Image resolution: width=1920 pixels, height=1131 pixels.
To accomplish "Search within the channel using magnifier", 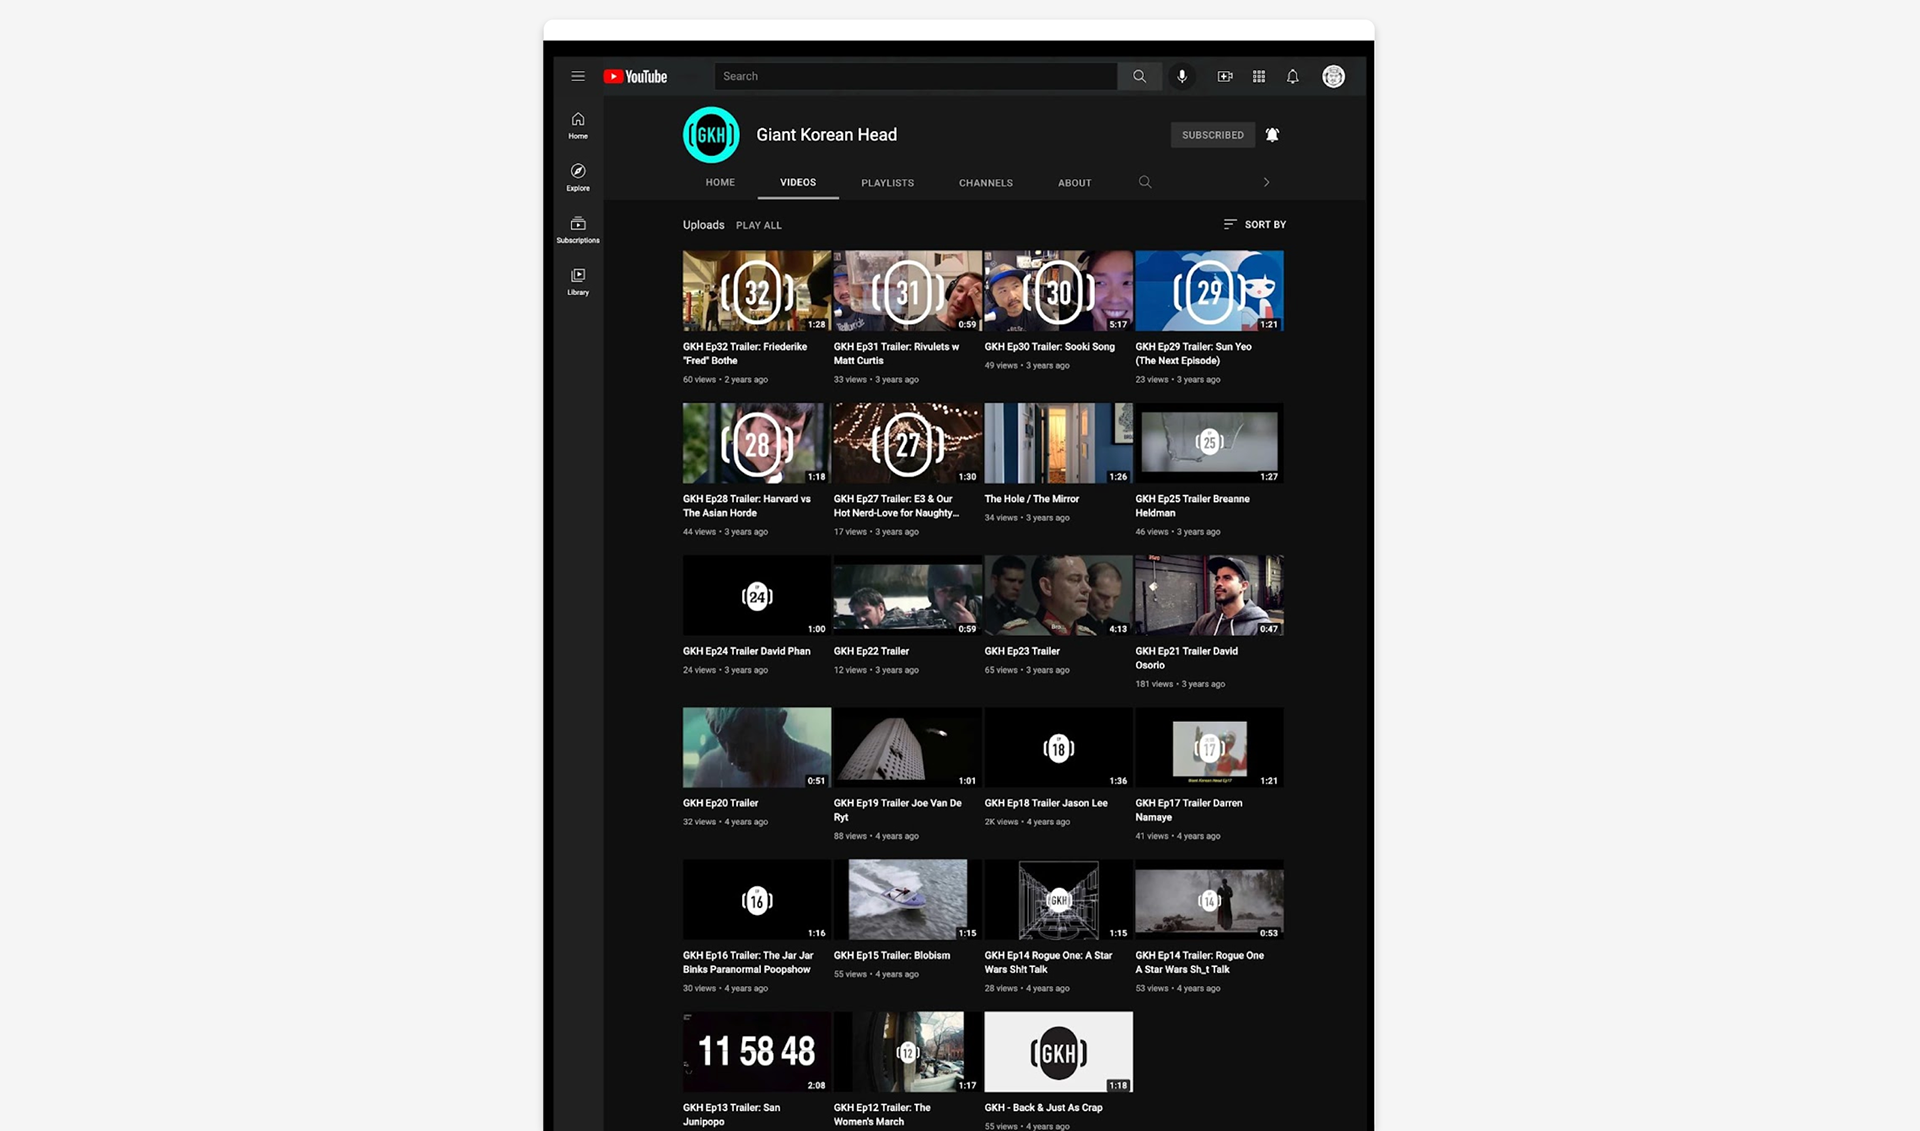I will 1145,182.
